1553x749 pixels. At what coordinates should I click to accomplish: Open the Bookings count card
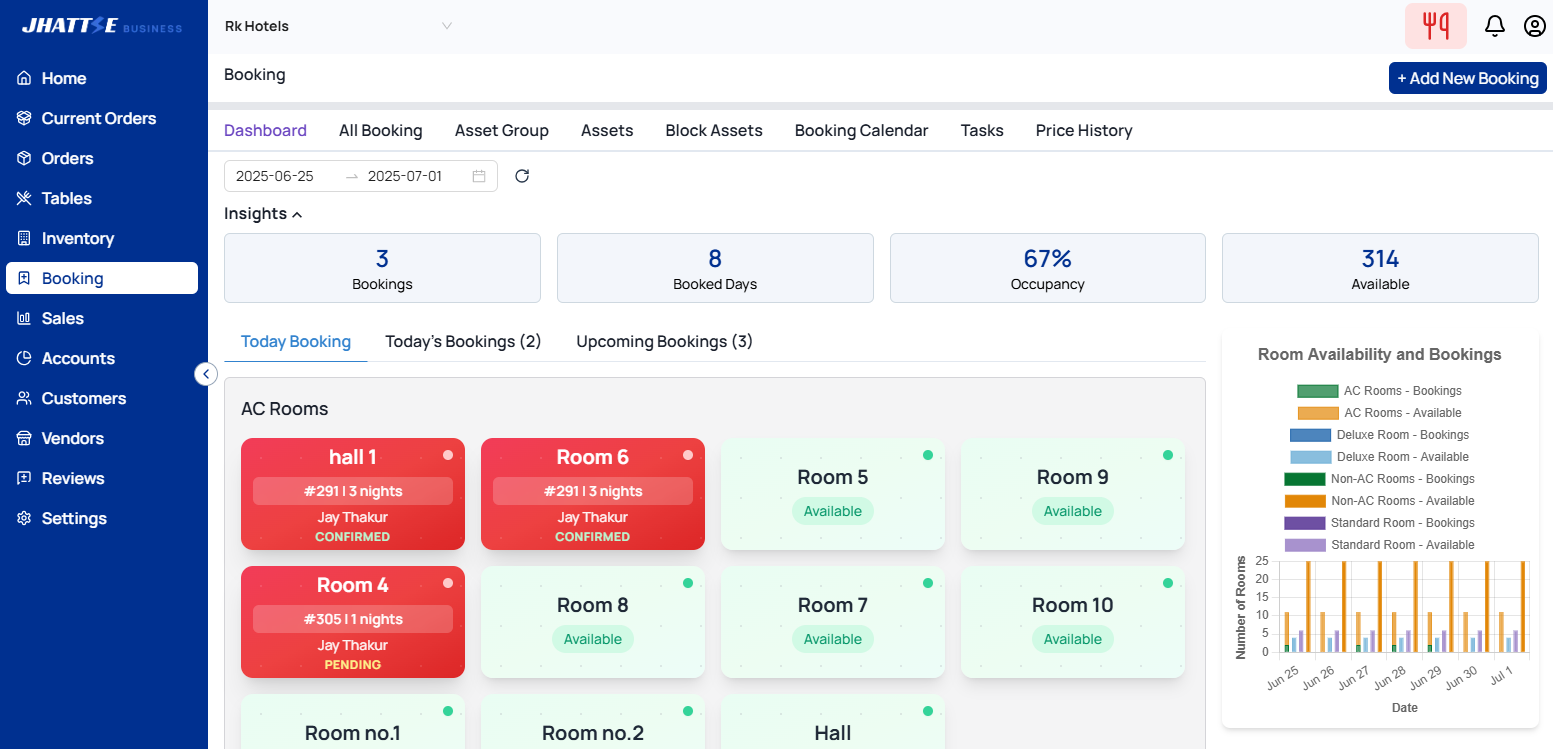[382, 268]
